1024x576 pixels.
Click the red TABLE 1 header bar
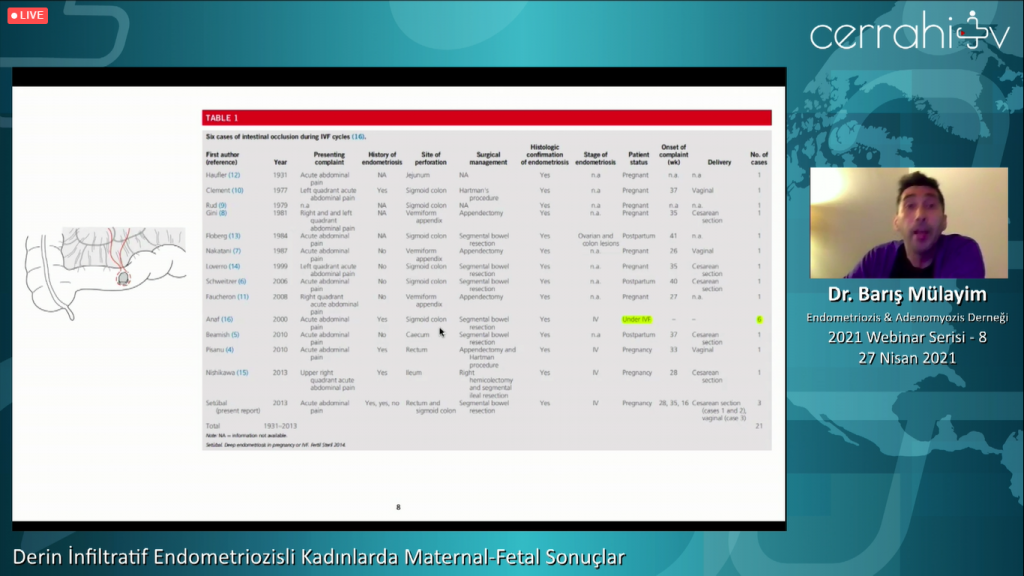[x=486, y=117]
